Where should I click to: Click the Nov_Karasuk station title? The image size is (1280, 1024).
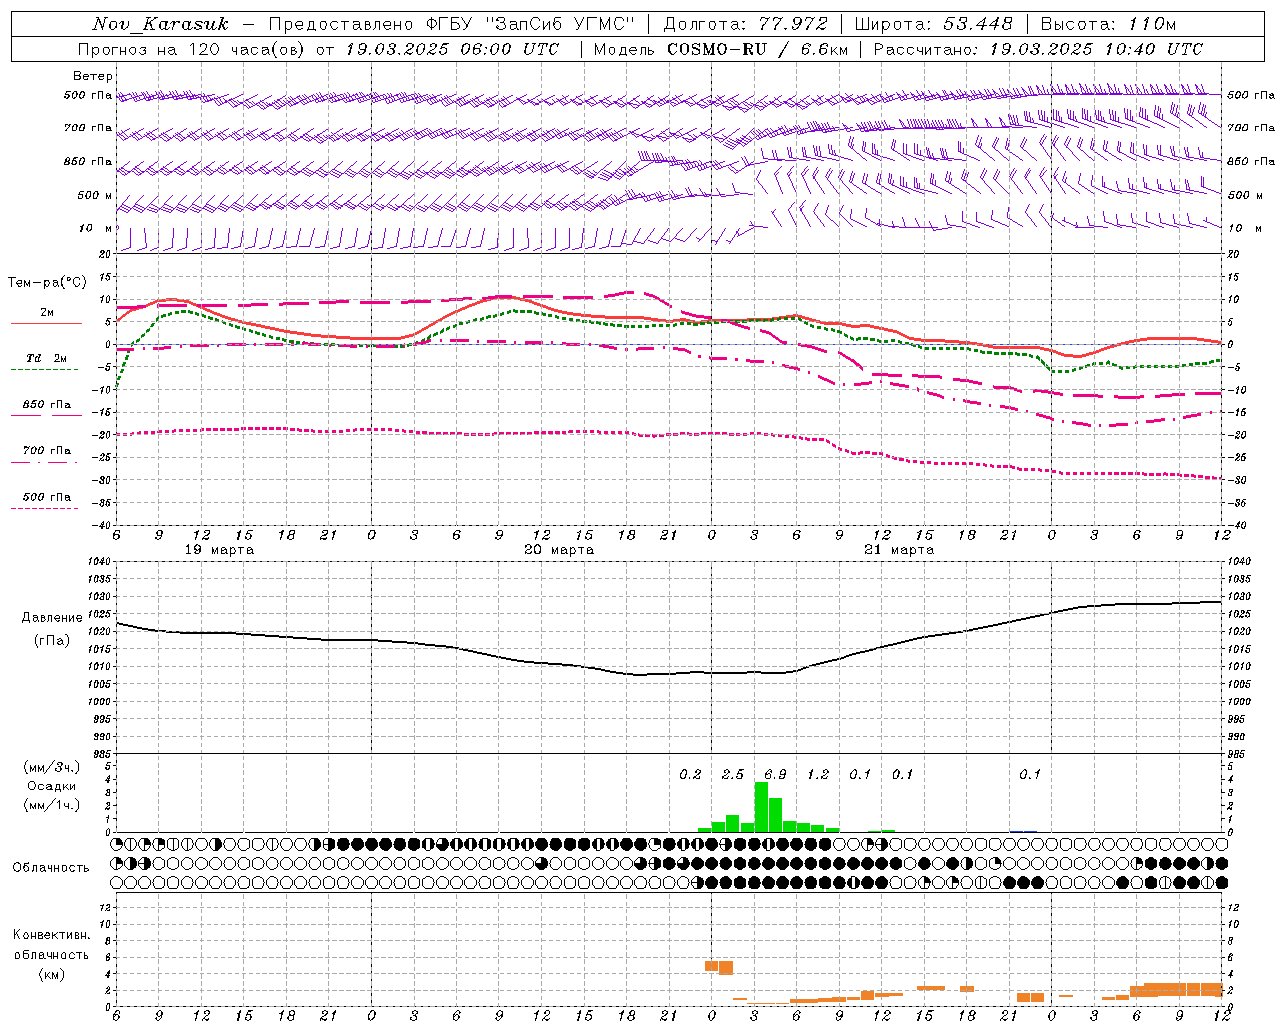(x=160, y=24)
